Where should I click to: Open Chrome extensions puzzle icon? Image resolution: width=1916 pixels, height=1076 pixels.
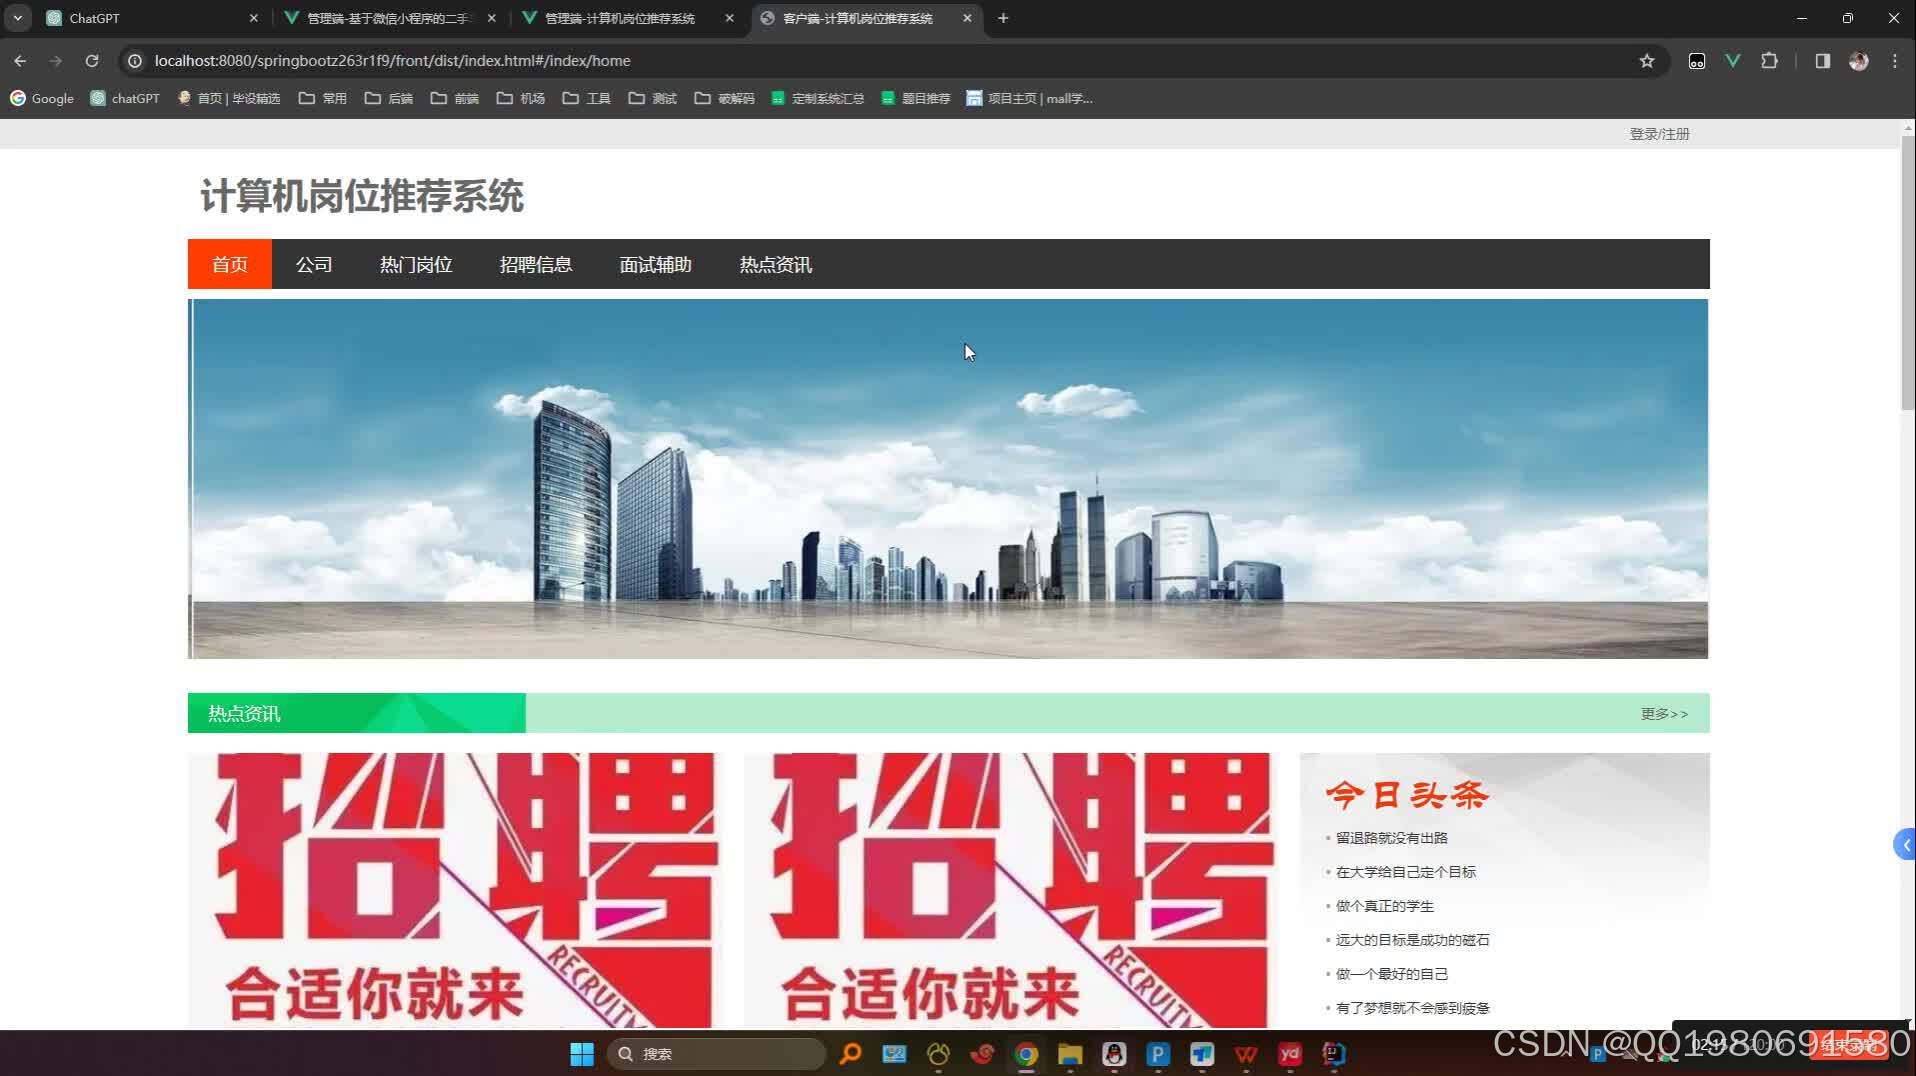pyautogui.click(x=1770, y=61)
